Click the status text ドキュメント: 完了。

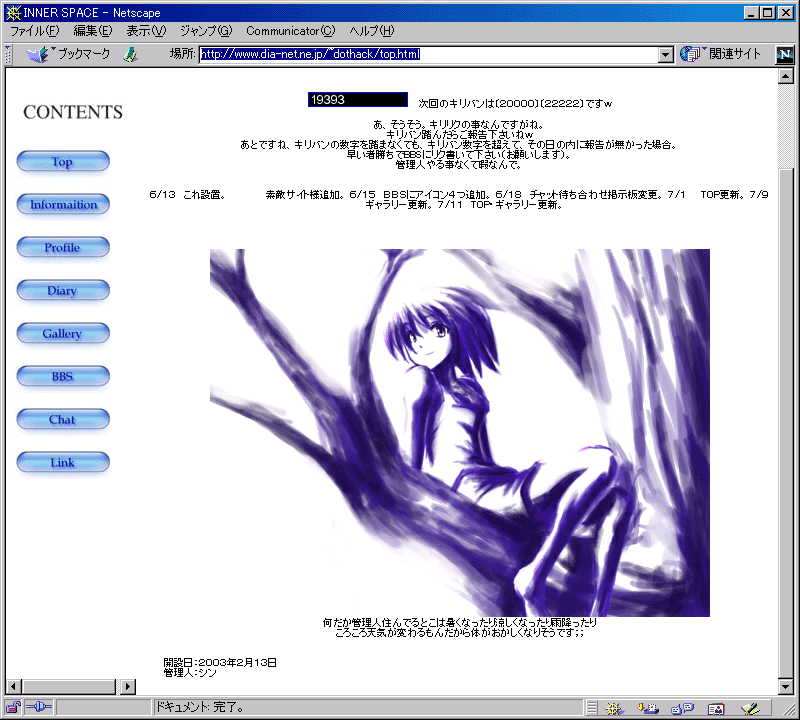coord(200,707)
